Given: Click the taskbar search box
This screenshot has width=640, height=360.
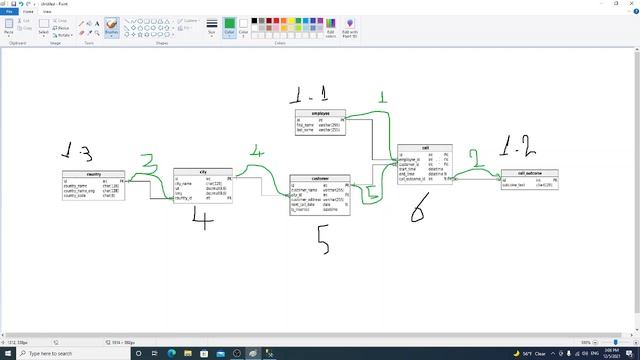Looking at the screenshot, I should pos(73,353).
